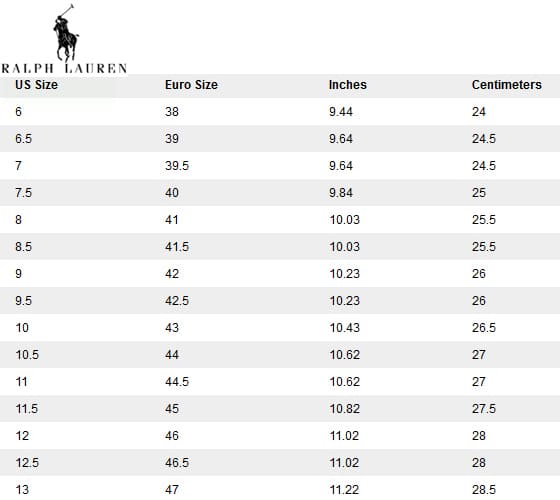Select Euro size 42 cell

[172, 274]
